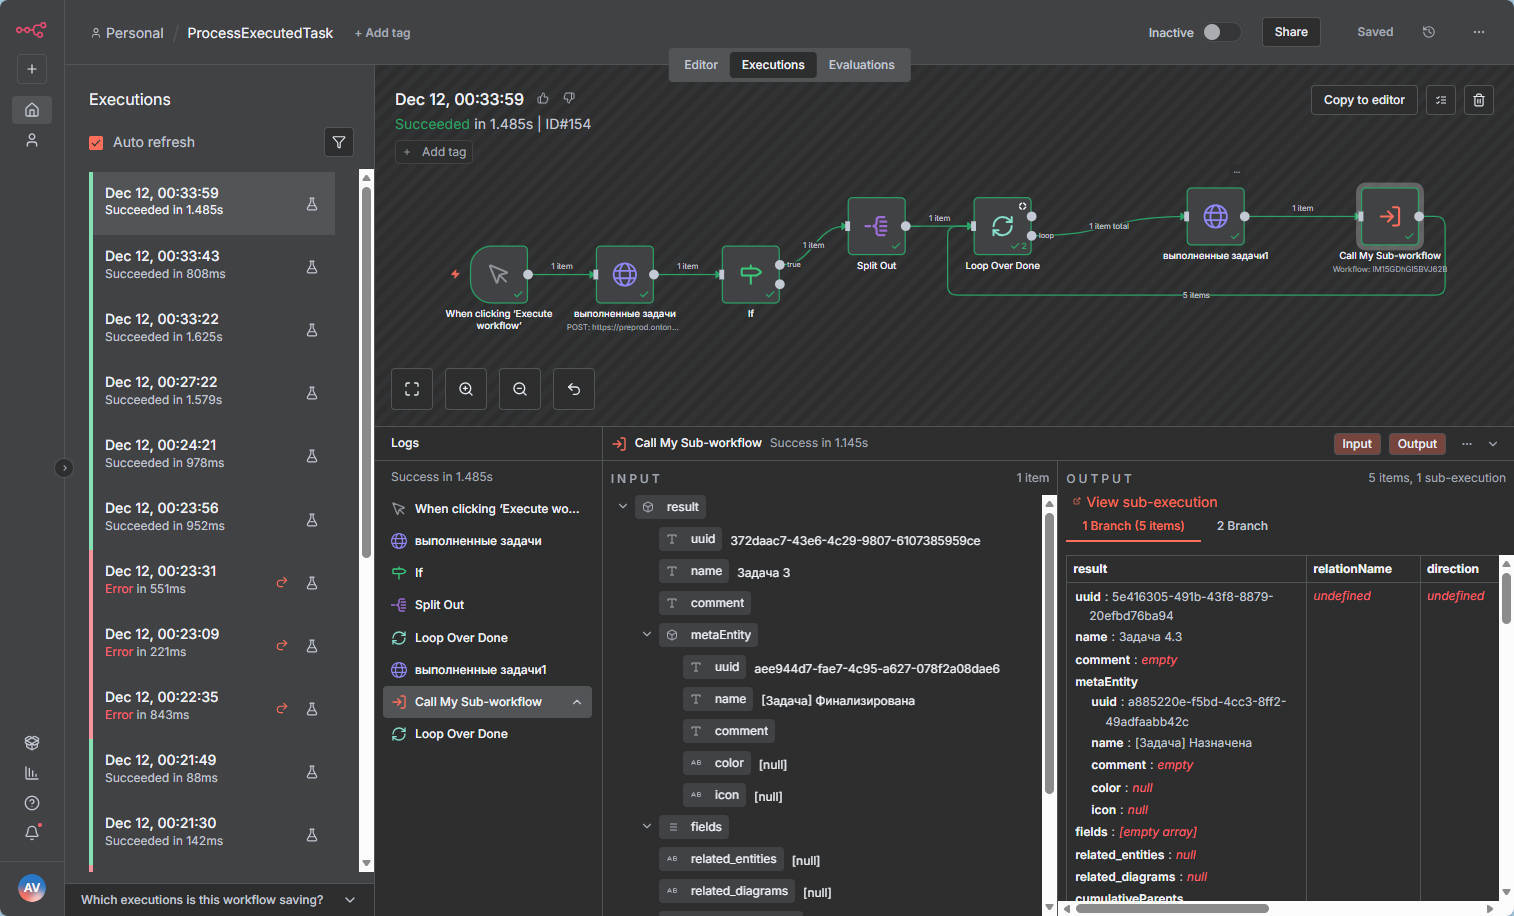Retry the failed 00:23:31 execution
Image resolution: width=1514 pixels, height=916 pixels.
point(282,582)
